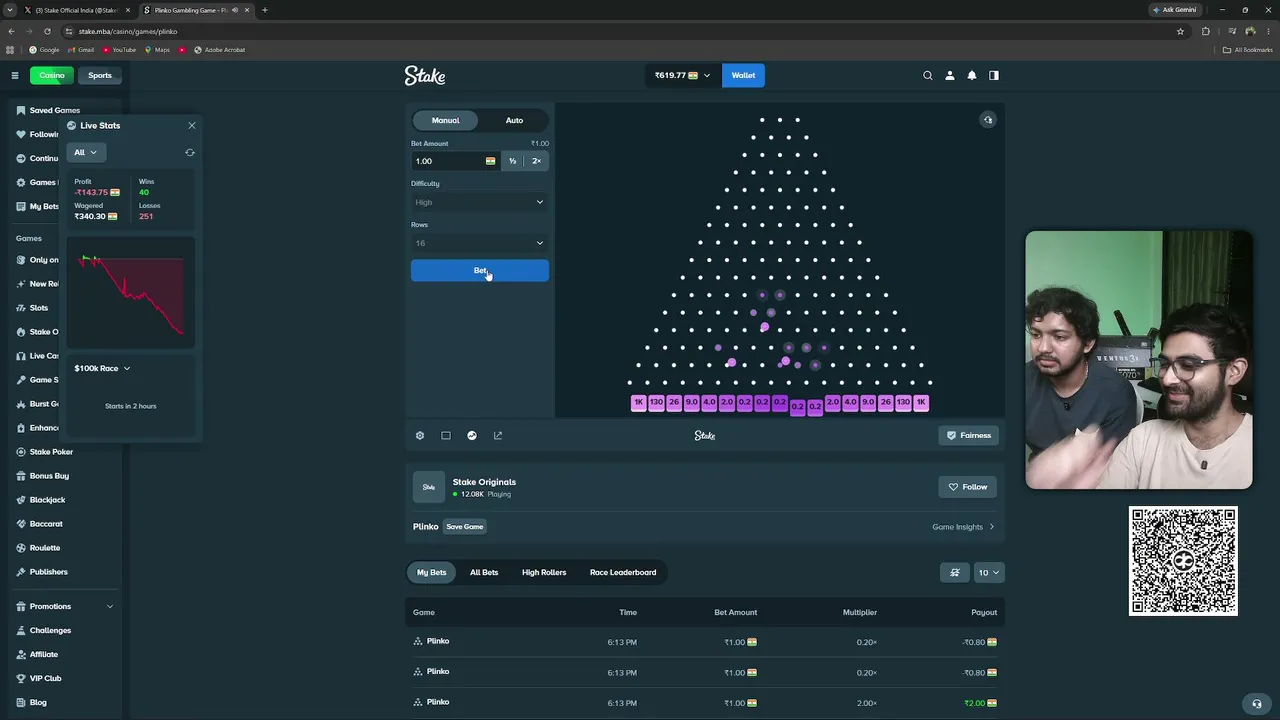This screenshot has height=720, width=1280.
Task: Switch to Manual betting mode
Action: (x=446, y=120)
